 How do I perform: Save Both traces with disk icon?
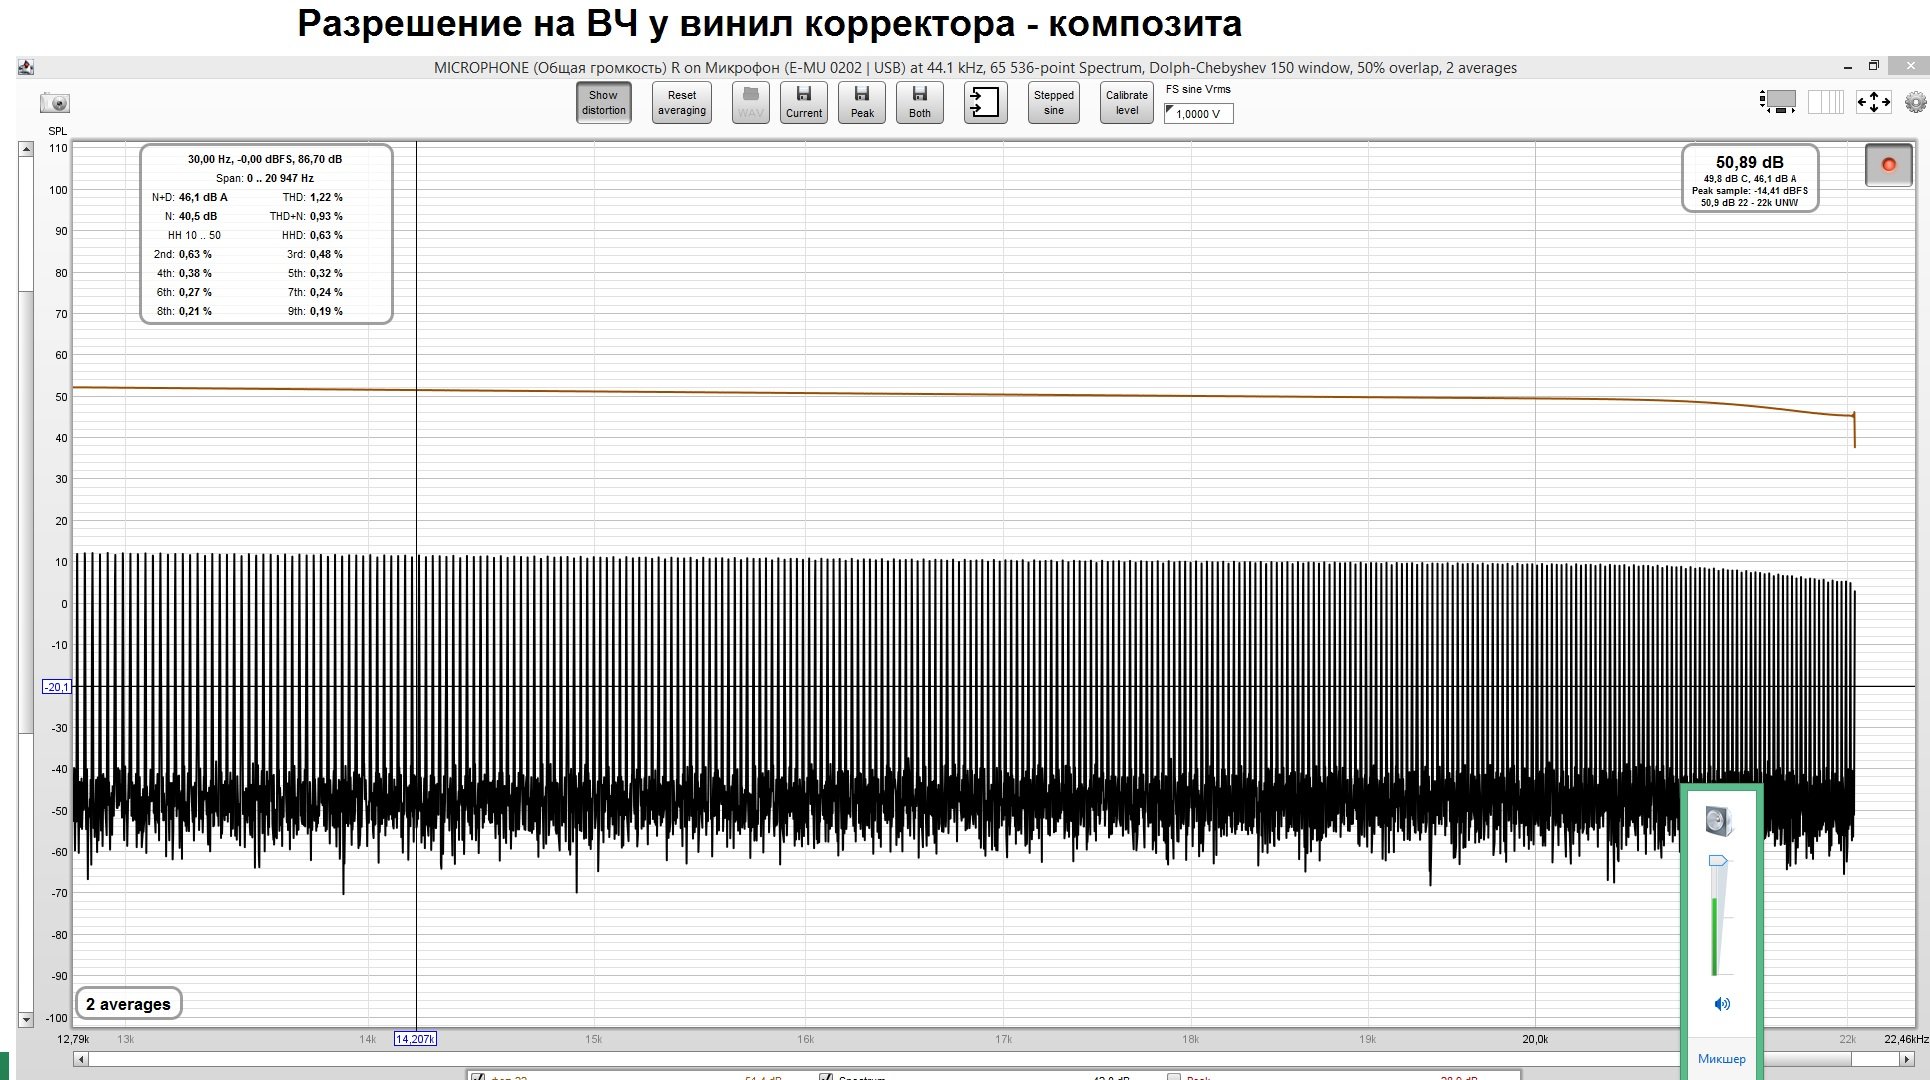[x=919, y=102]
